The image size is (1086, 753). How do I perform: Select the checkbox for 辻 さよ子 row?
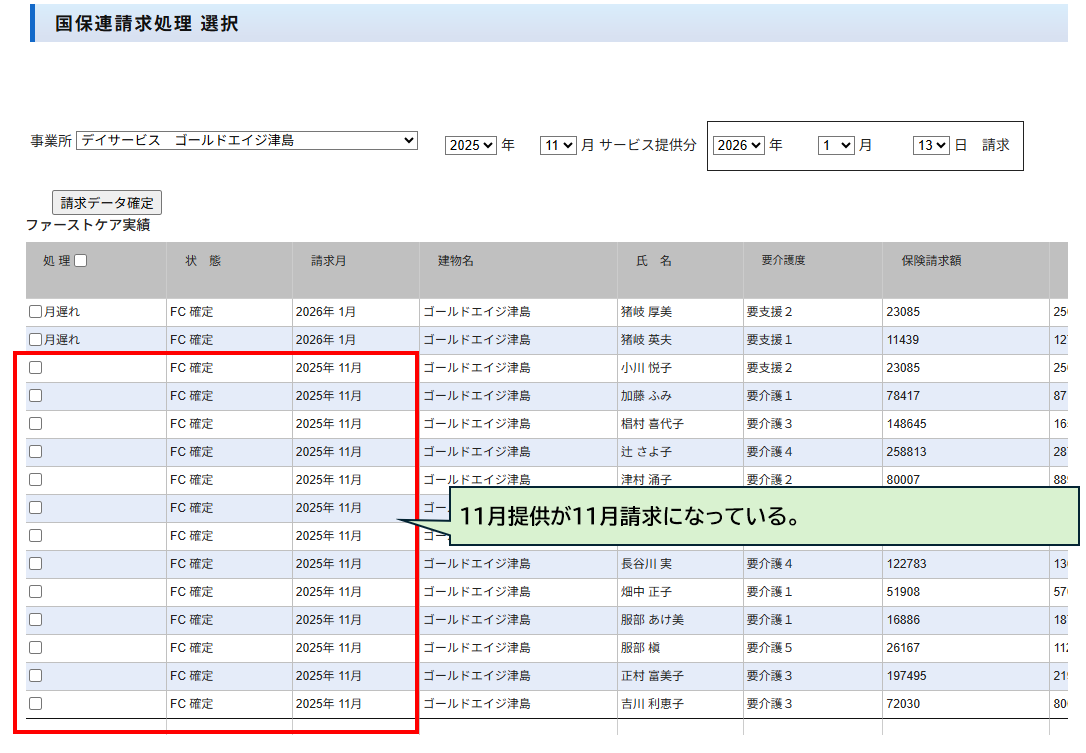[x=36, y=452]
